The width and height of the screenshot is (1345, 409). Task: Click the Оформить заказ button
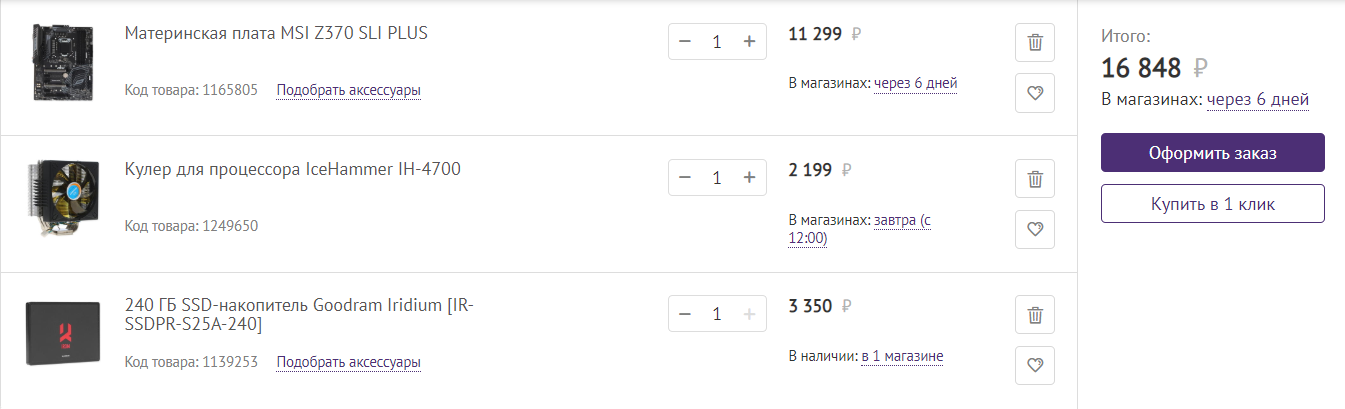[x=1212, y=153]
